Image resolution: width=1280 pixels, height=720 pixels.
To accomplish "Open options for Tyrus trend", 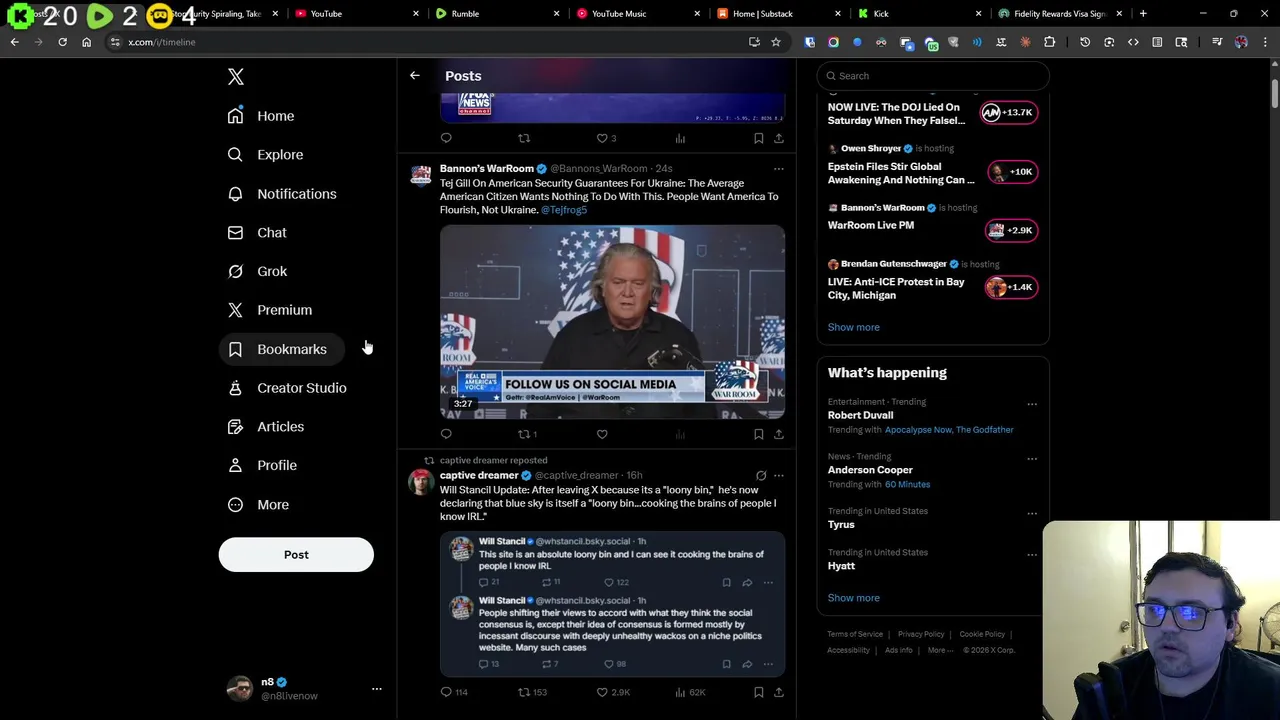I will click(1031, 514).
